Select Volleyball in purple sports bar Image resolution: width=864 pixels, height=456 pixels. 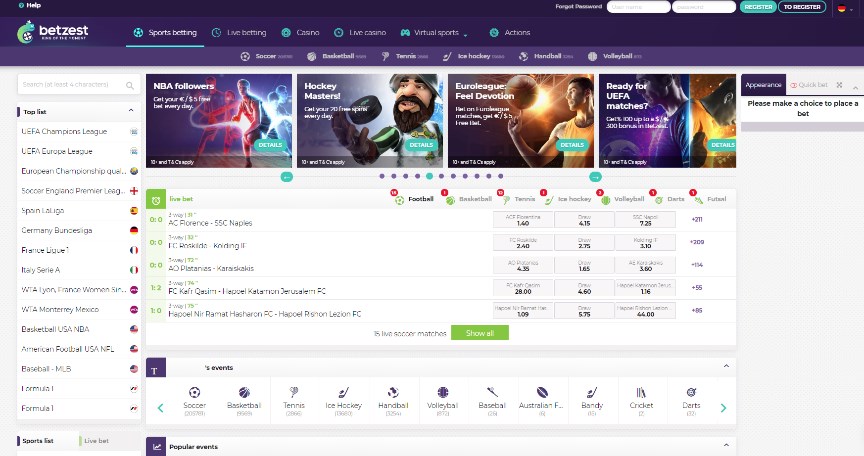(x=615, y=56)
